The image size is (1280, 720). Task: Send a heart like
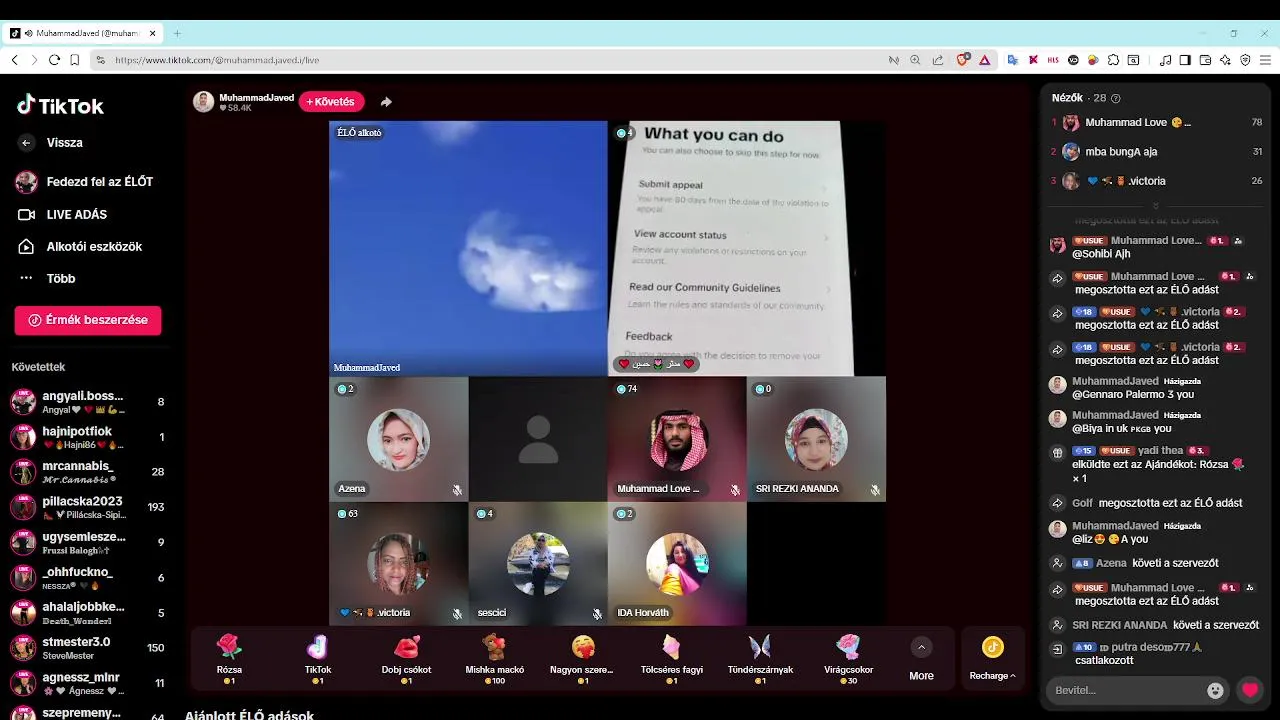point(1250,690)
